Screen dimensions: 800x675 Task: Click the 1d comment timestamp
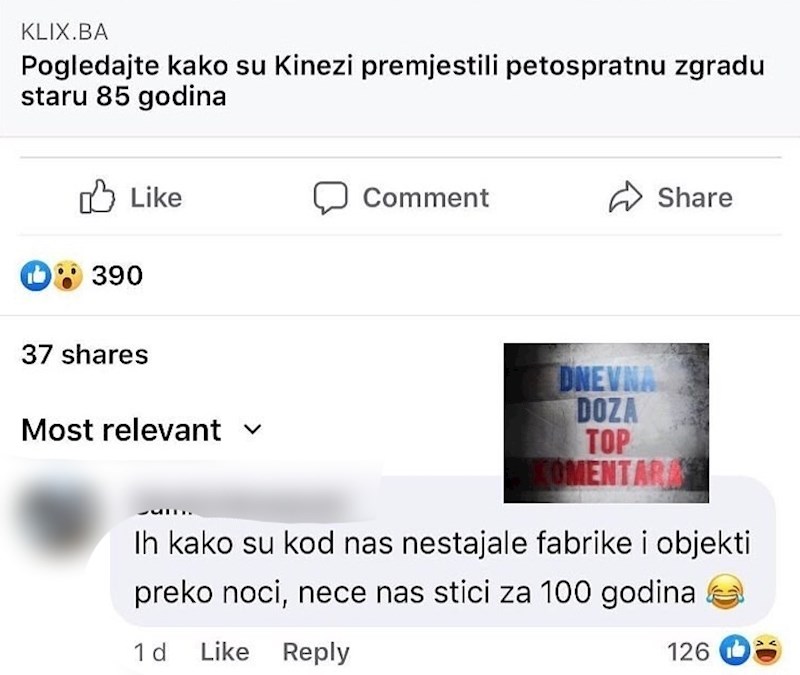coord(149,652)
